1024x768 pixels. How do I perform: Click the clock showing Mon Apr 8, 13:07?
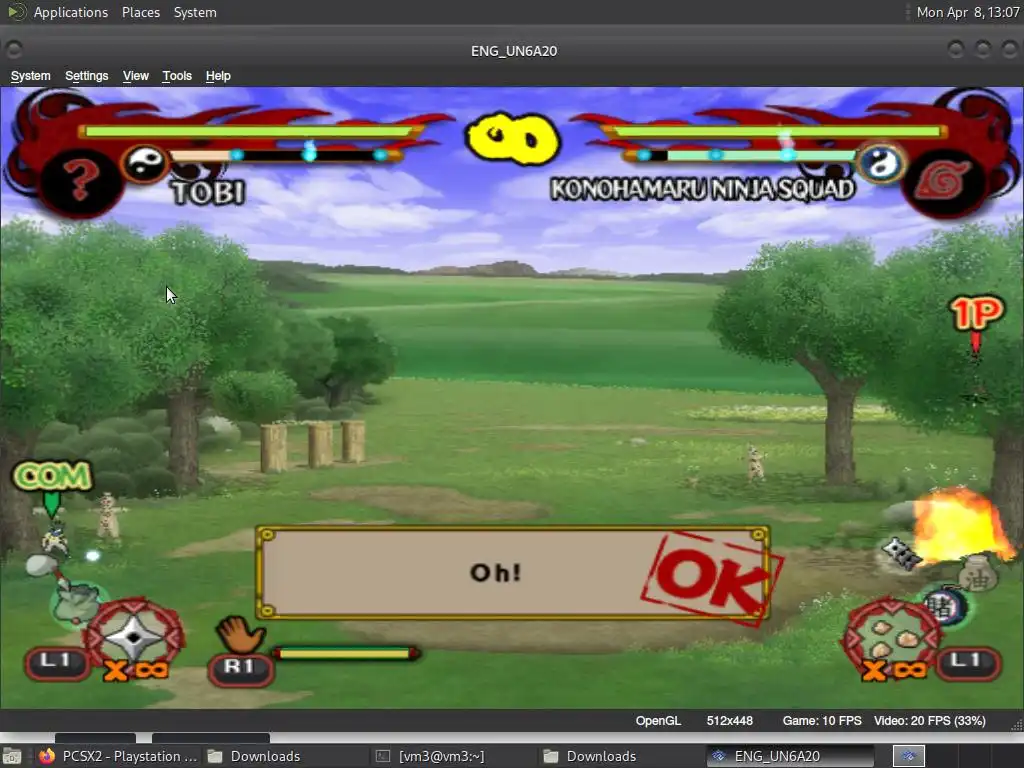coord(967,12)
